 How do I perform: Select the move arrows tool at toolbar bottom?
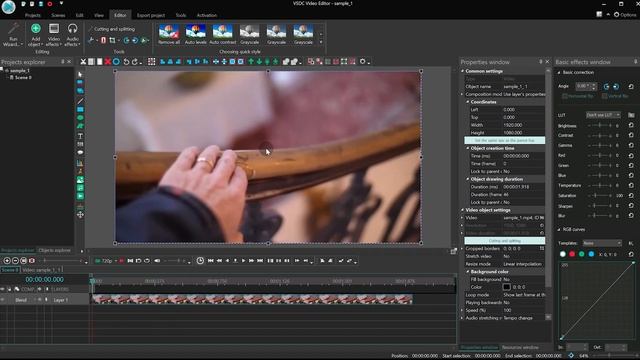(x=80, y=215)
